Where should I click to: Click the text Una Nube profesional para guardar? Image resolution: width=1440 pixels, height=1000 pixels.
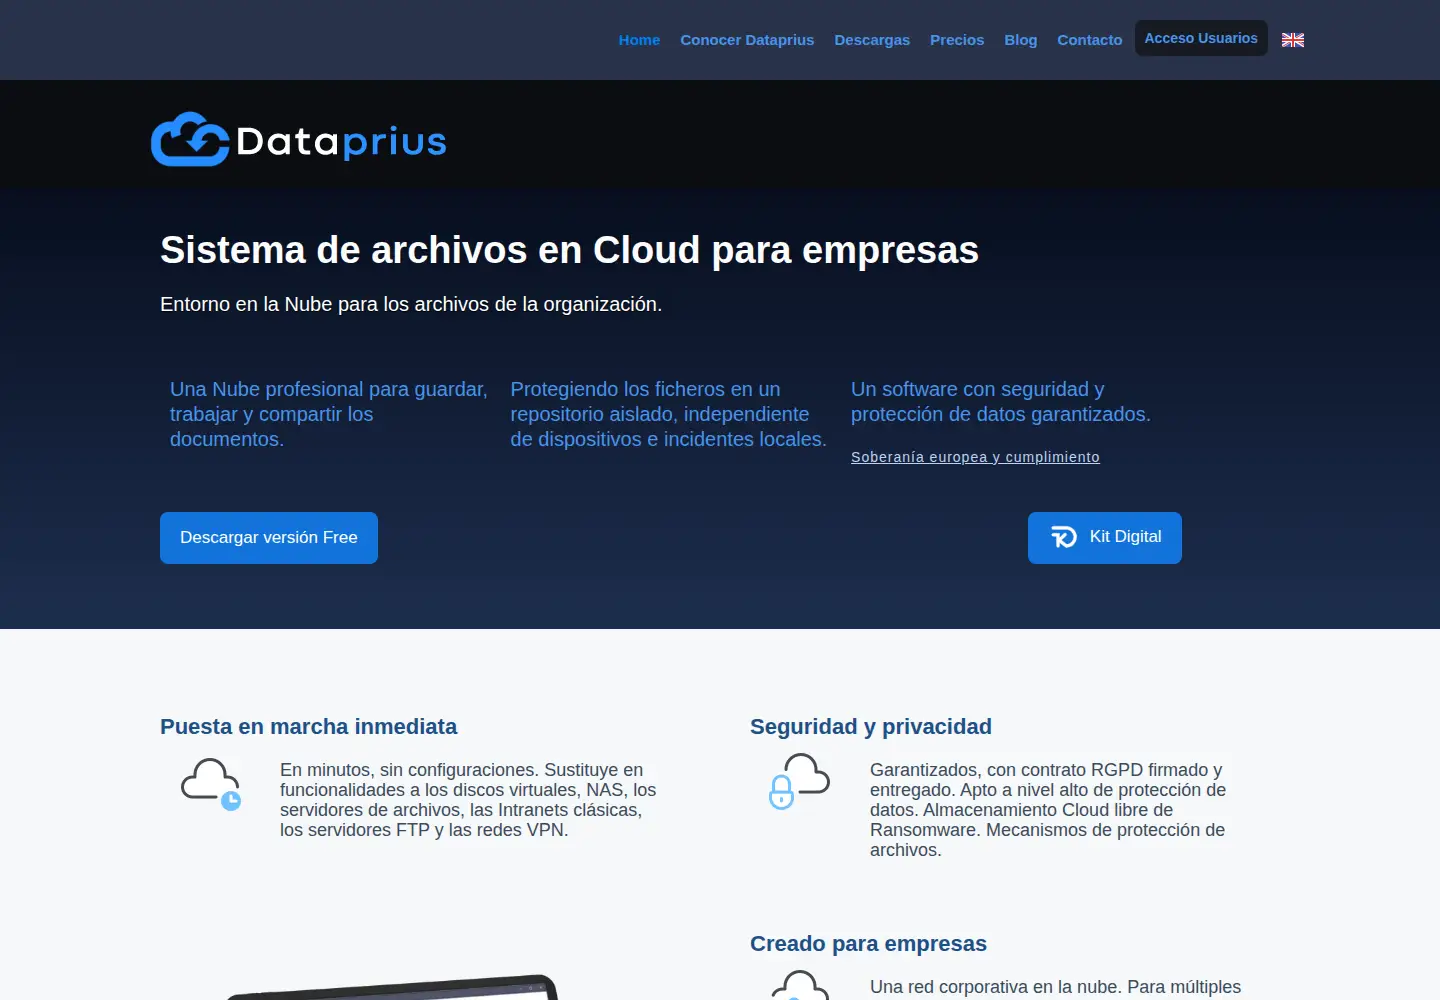pyautogui.click(x=329, y=414)
